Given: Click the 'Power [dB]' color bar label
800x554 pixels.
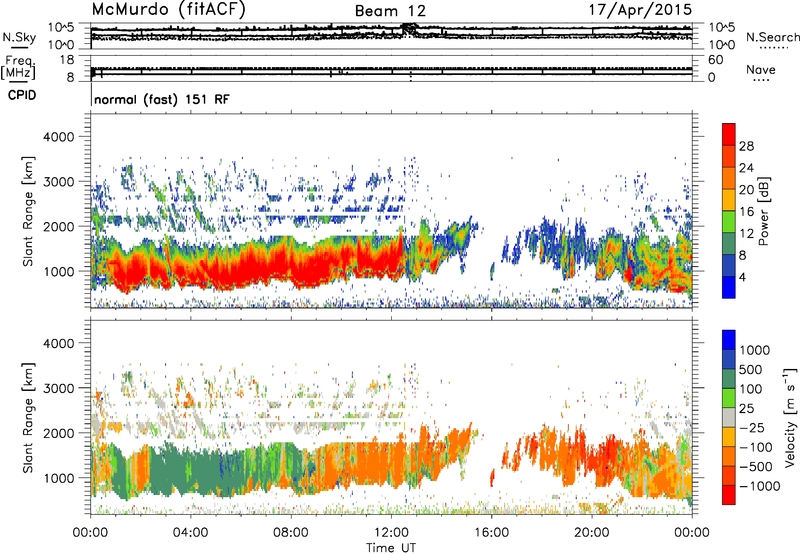Looking at the screenshot, I should (x=763, y=211).
